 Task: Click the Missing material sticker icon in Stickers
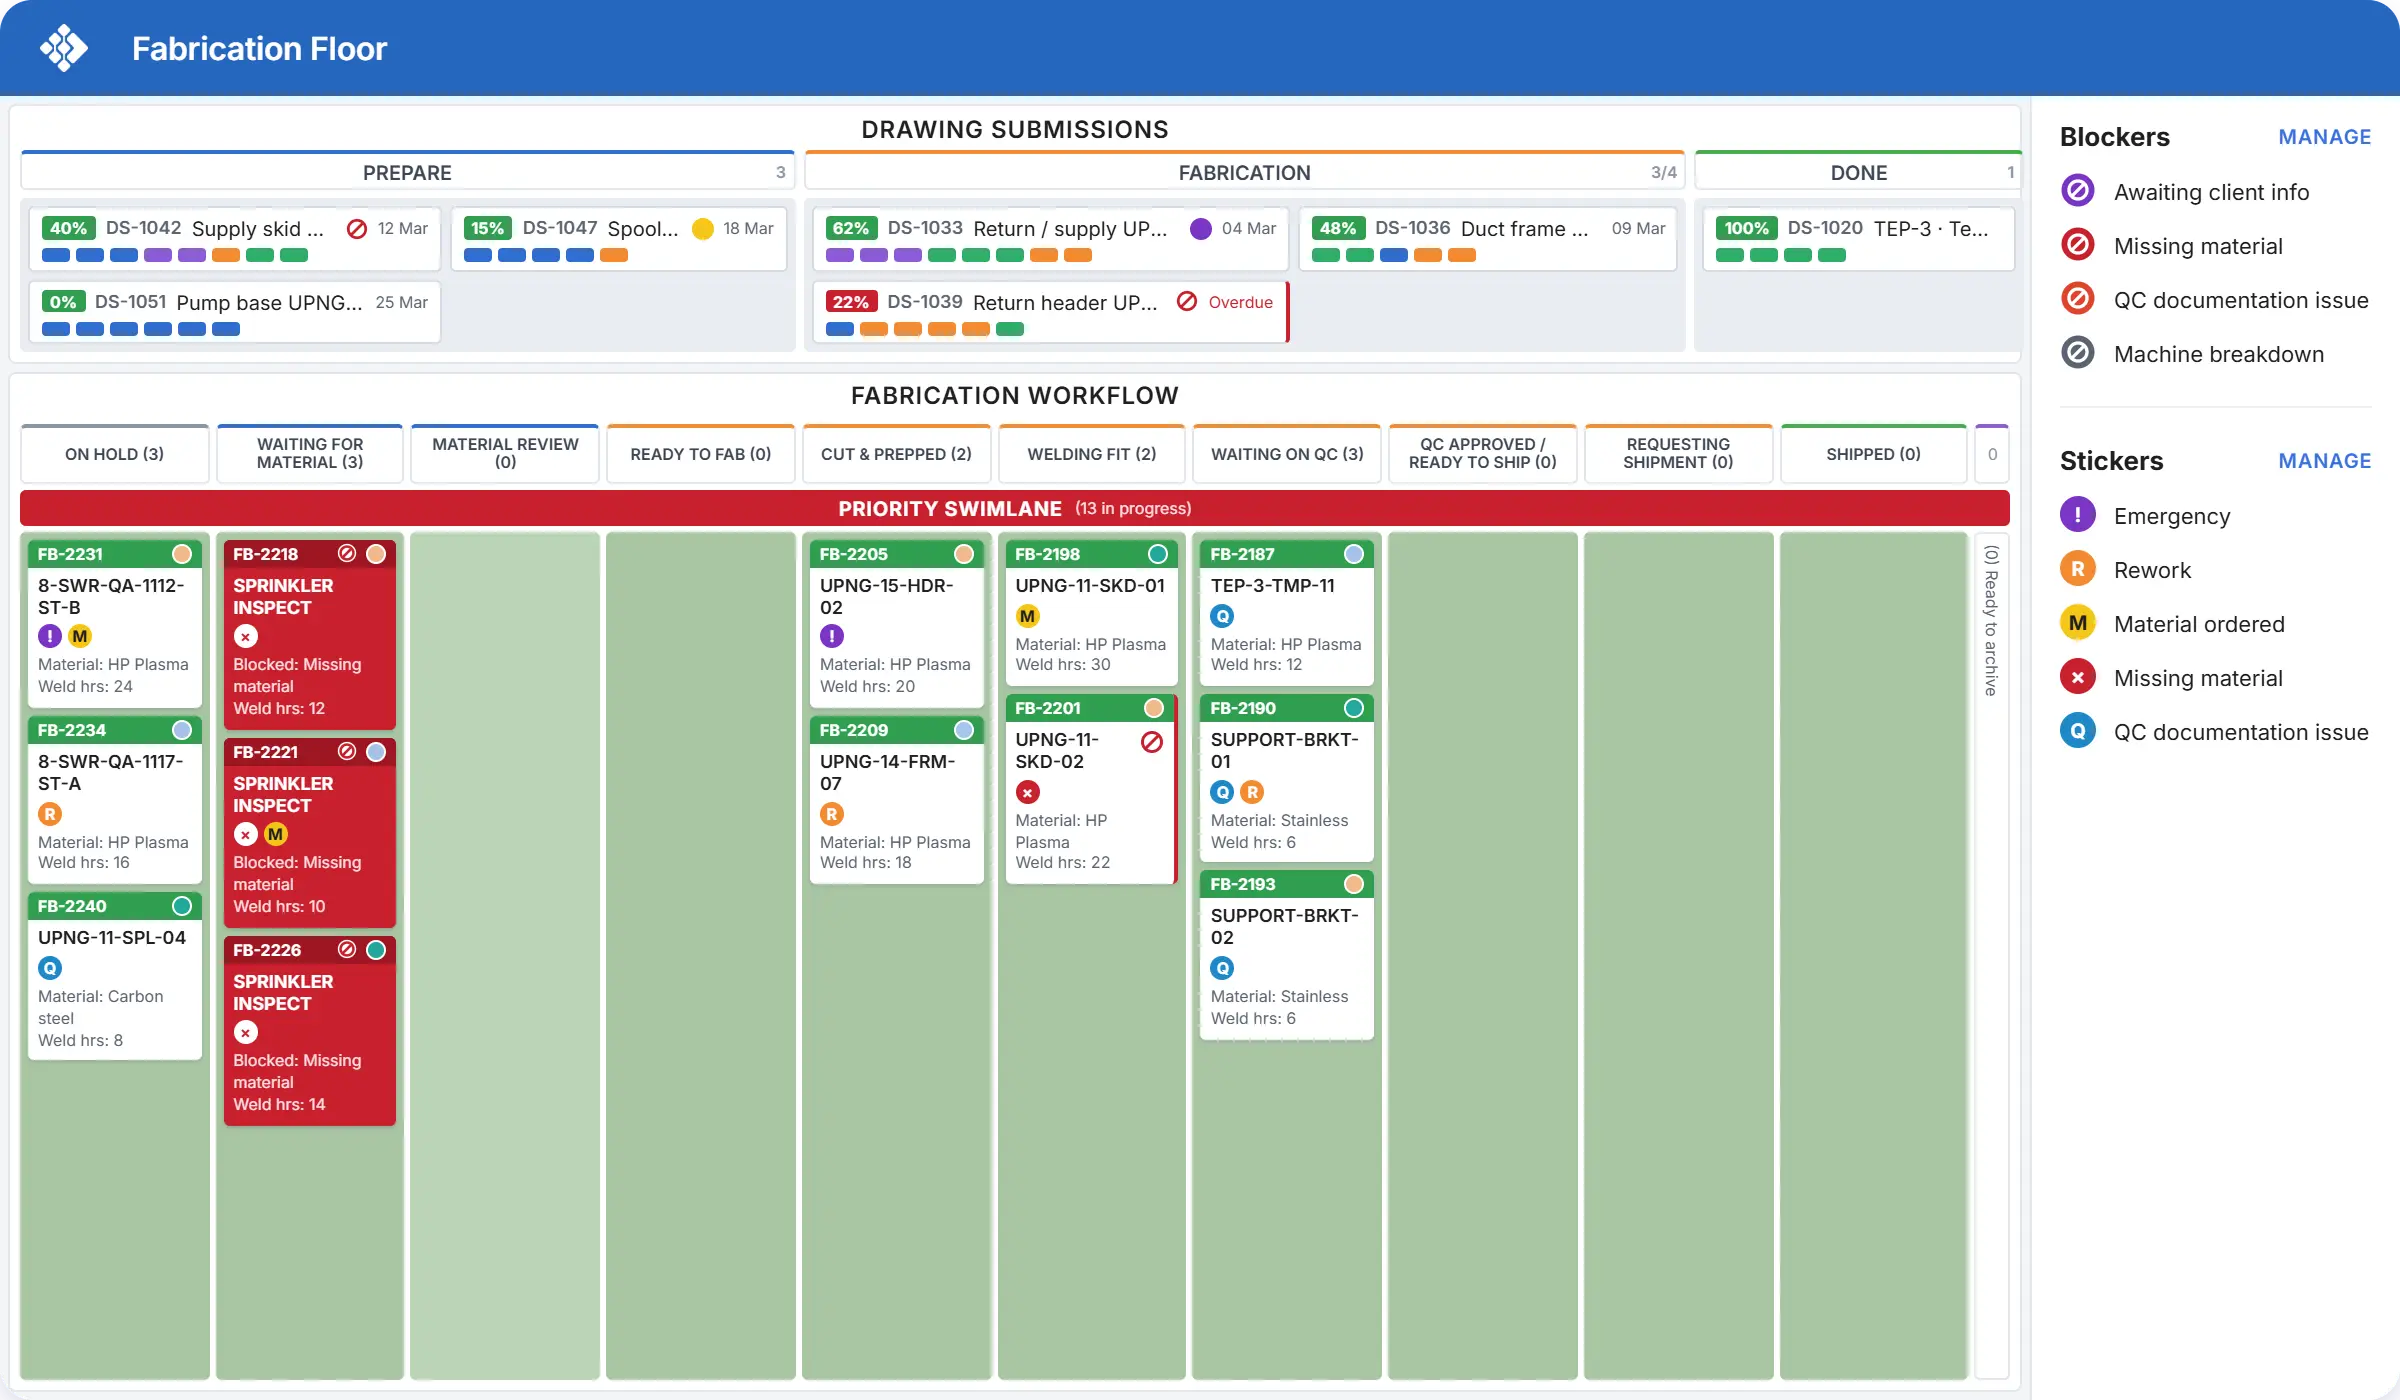coord(2078,677)
